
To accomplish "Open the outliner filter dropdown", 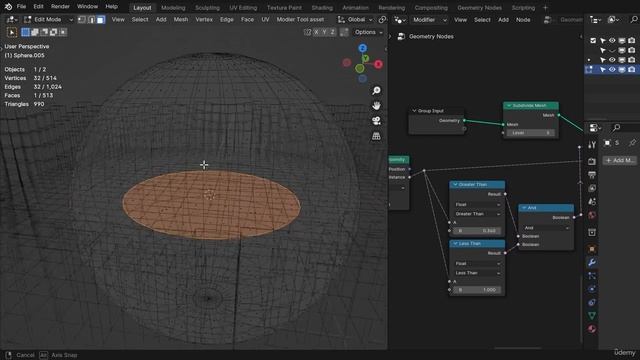I will point(613,20).
